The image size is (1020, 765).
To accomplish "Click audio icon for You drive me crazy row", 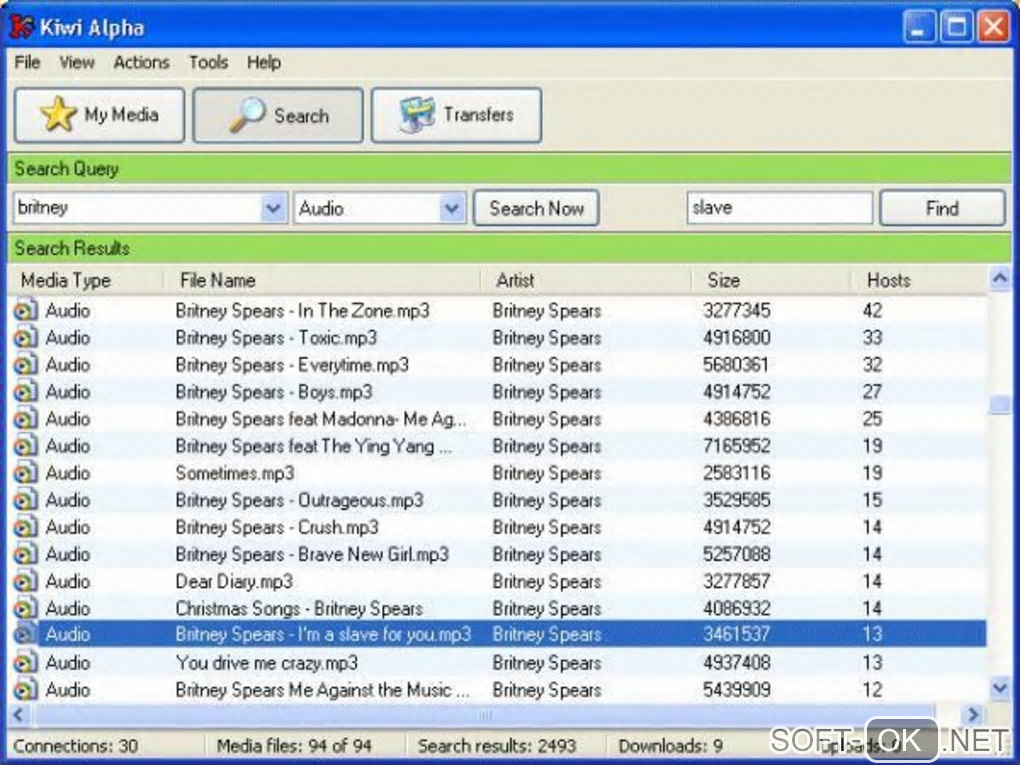I will (25, 663).
